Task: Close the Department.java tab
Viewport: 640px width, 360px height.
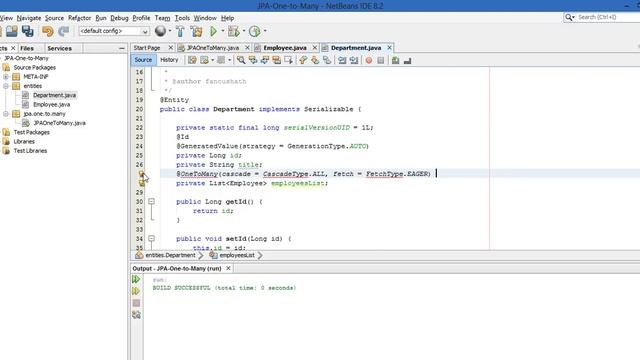Action: [x=389, y=48]
